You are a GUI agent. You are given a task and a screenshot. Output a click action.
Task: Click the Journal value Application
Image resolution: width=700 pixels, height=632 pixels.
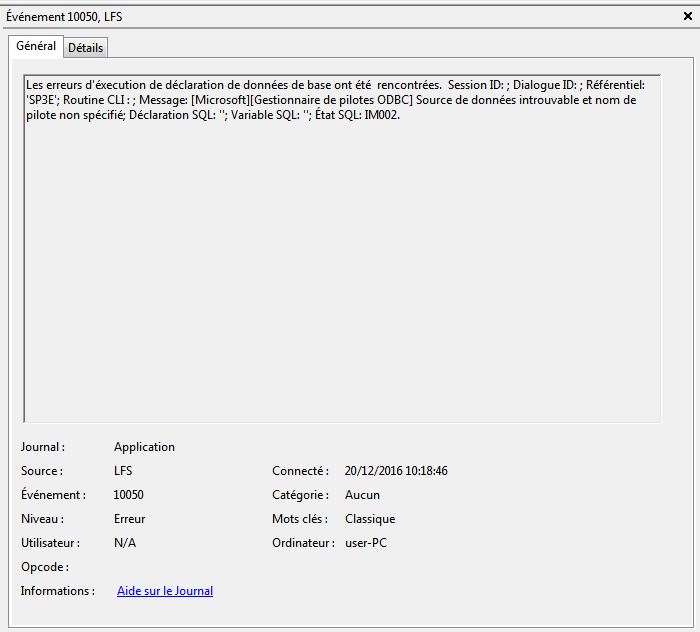click(x=144, y=447)
